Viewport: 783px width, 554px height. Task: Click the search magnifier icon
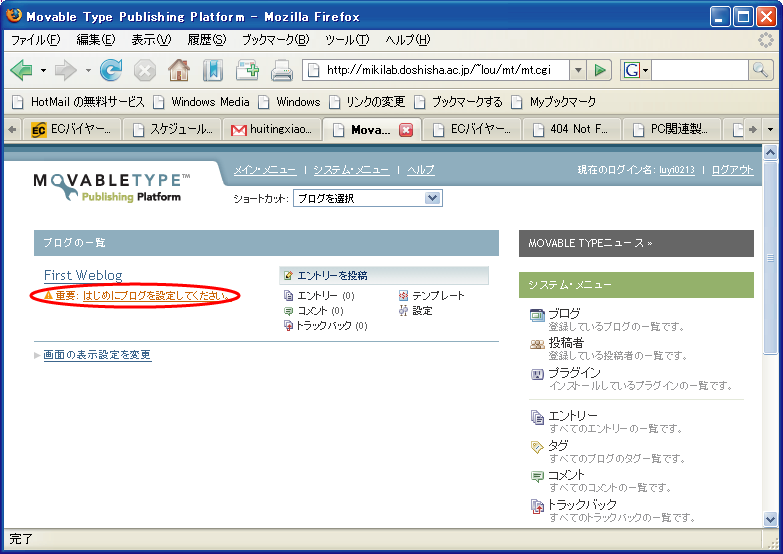tap(760, 70)
